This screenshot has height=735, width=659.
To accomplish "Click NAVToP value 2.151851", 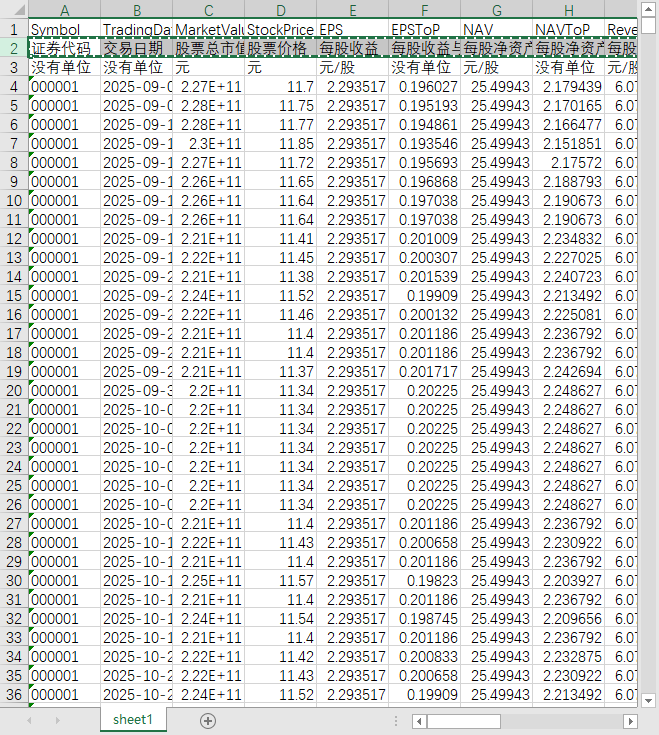I will [x=569, y=143].
